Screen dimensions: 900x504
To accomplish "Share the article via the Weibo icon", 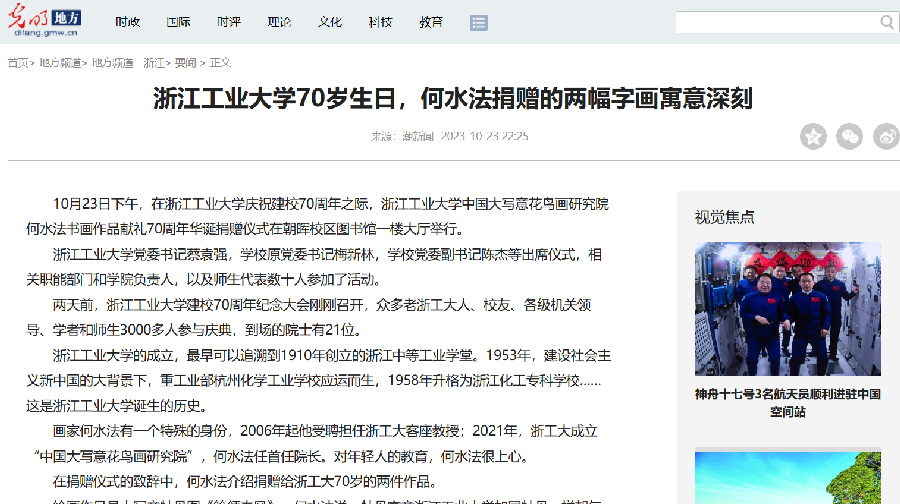I will click(x=886, y=136).
